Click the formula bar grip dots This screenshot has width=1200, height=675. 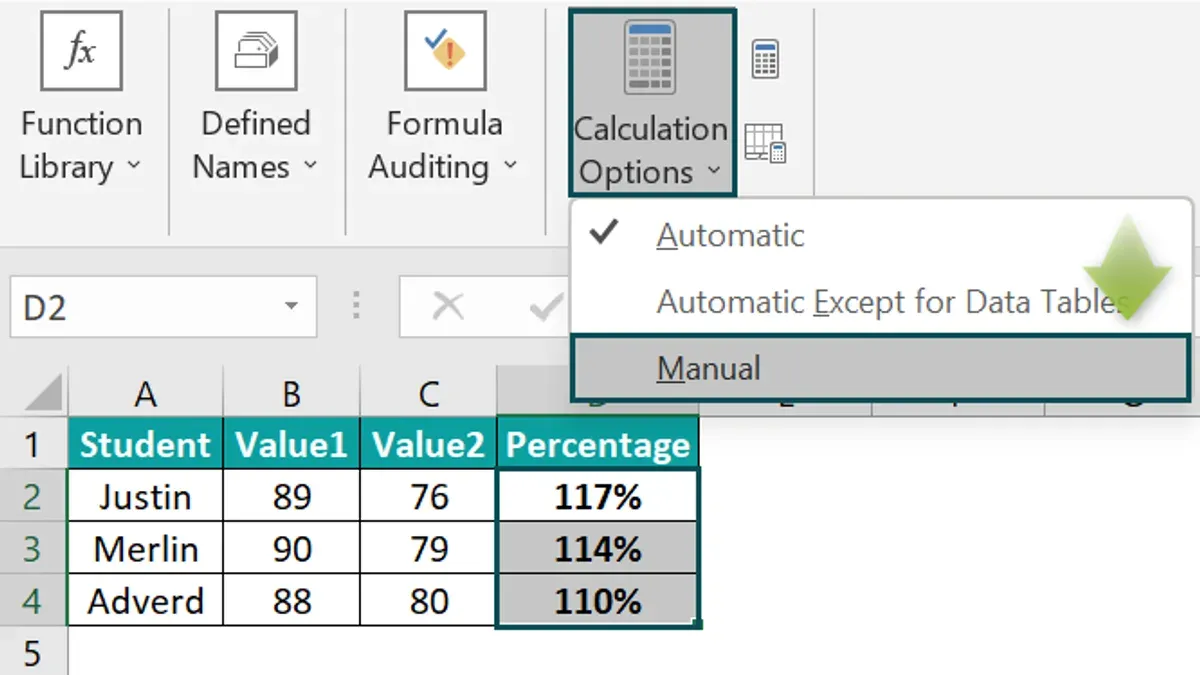pos(357,306)
